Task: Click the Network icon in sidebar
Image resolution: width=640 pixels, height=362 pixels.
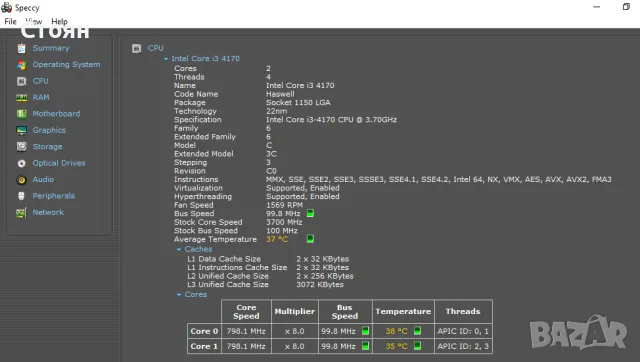Action: [22, 213]
